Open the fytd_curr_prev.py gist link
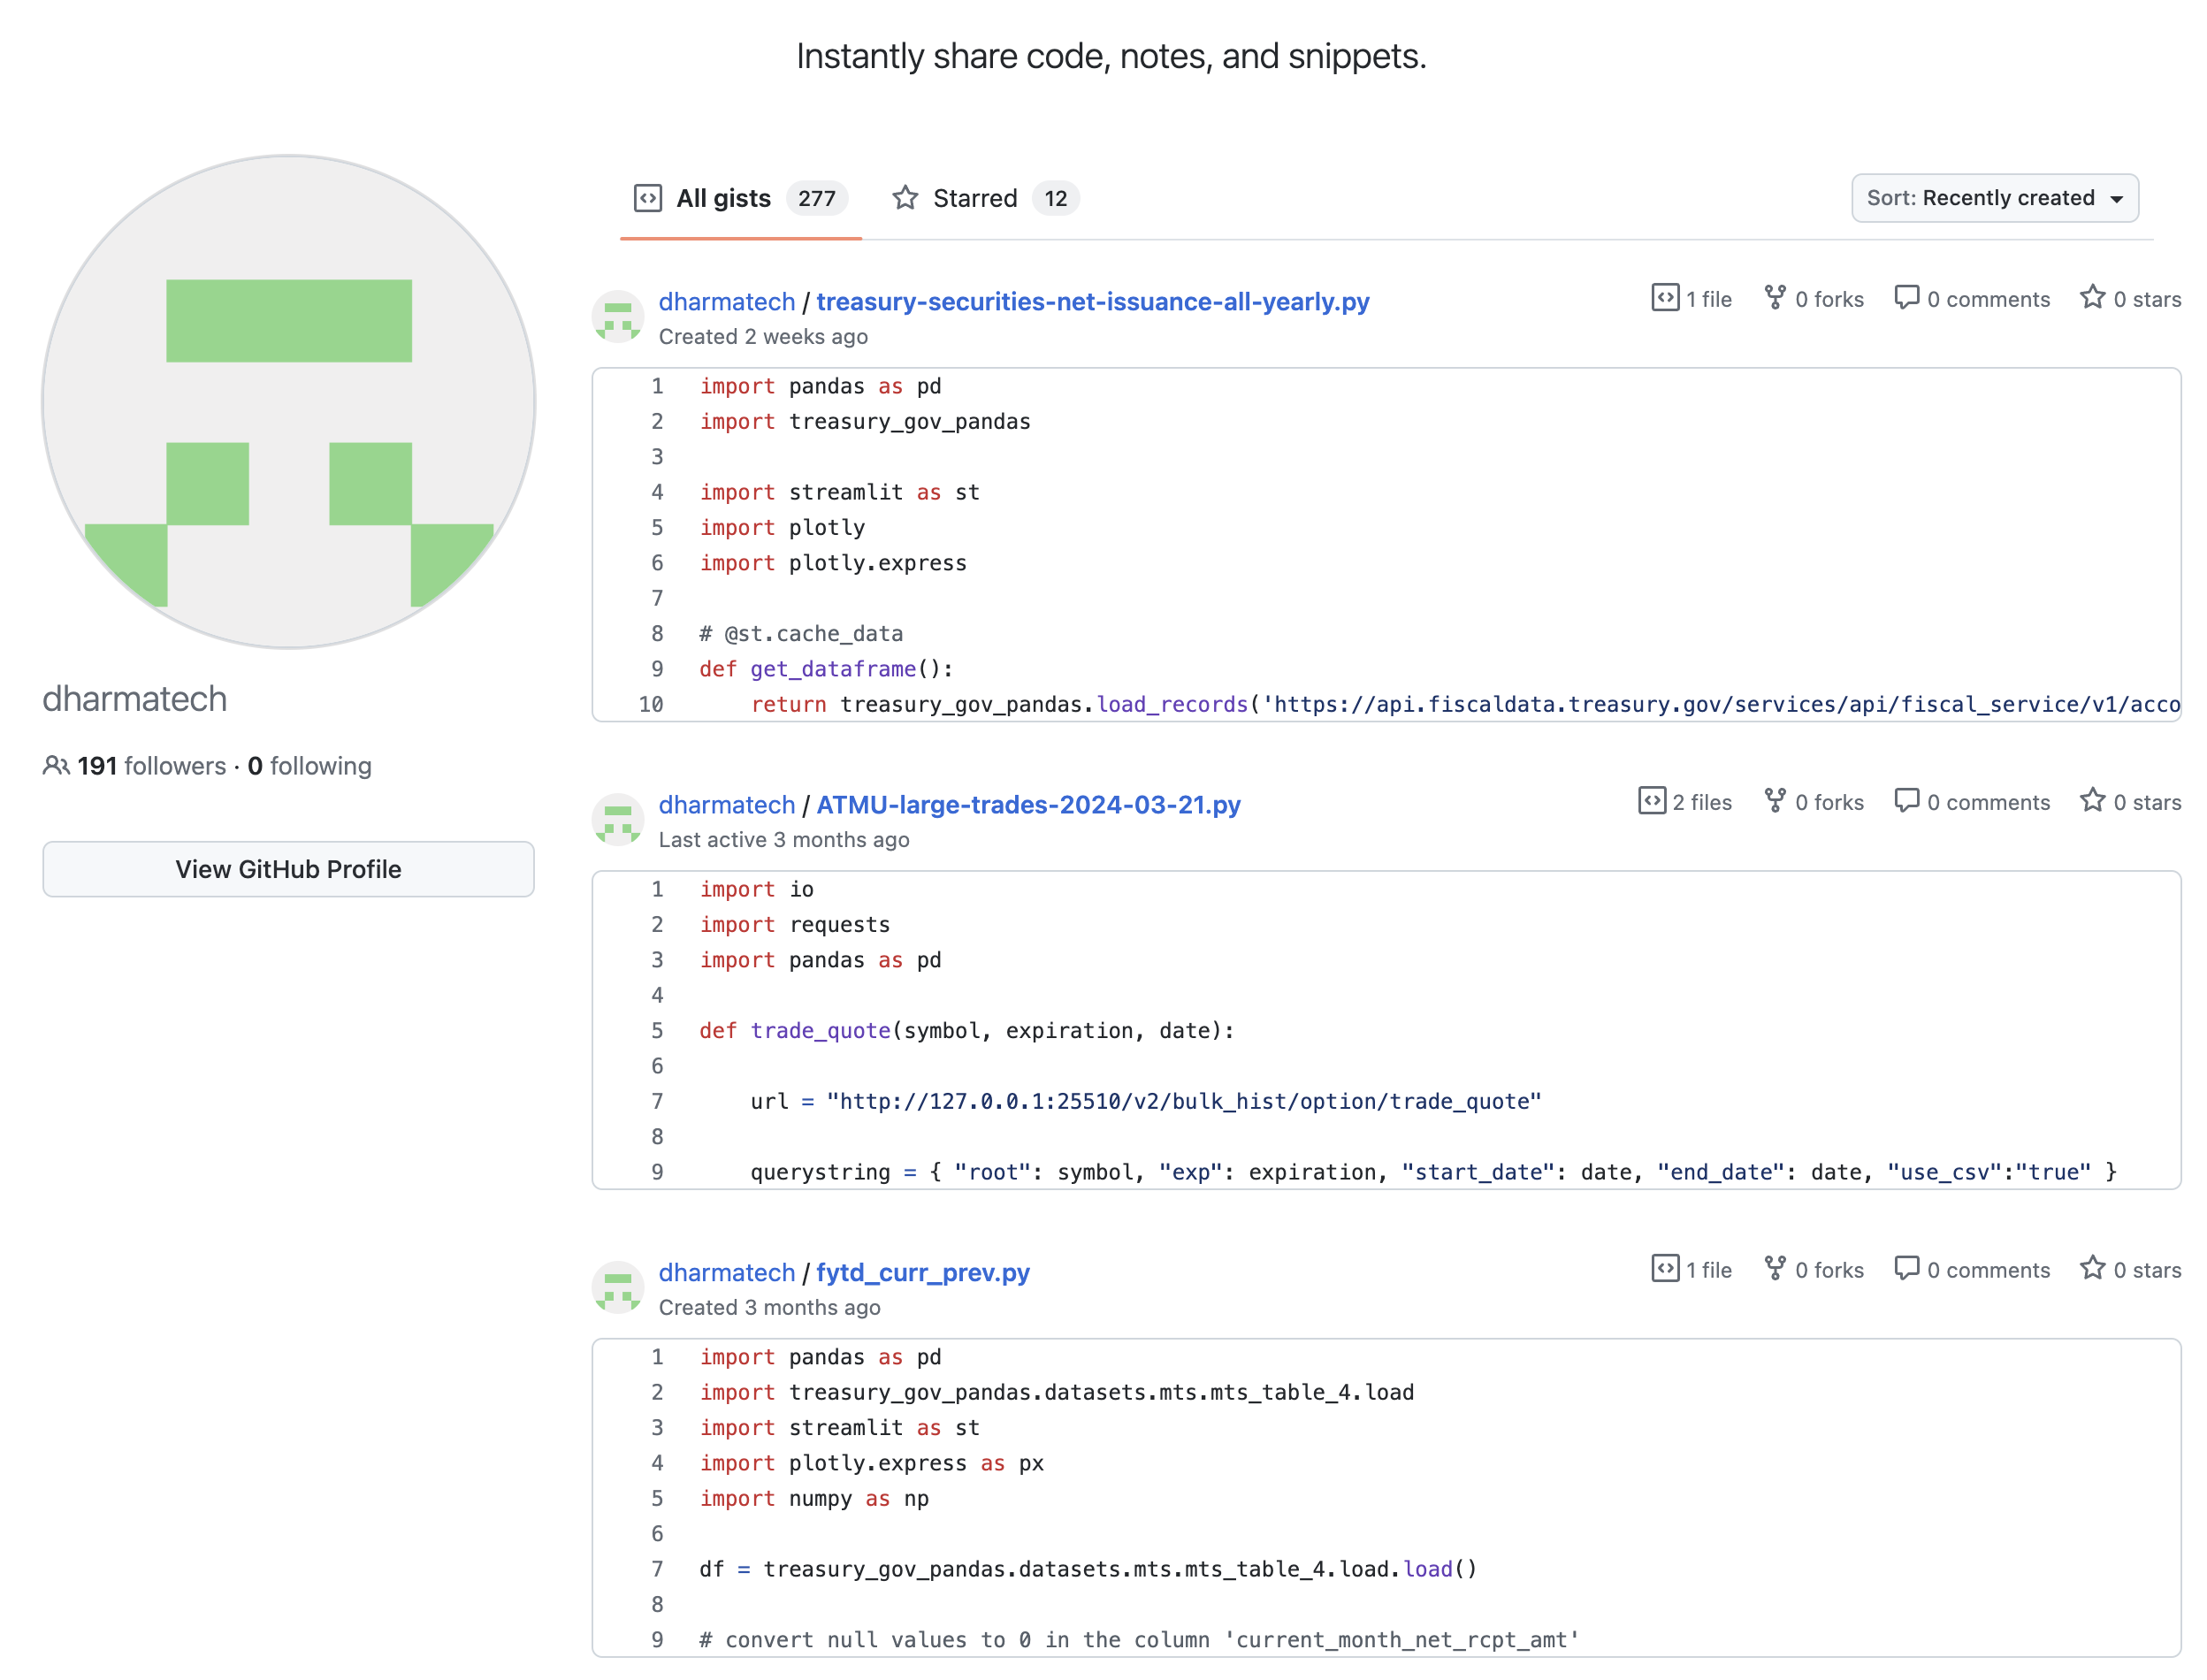This screenshot has width=2207, height=1680. (922, 1273)
